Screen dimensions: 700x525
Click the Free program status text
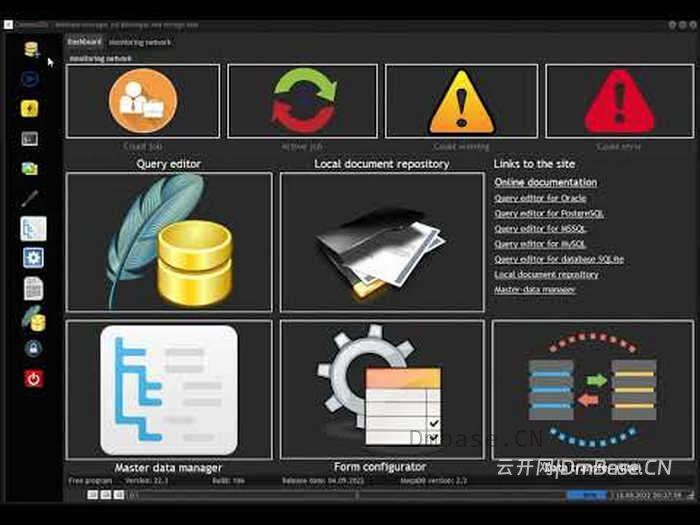point(90,481)
